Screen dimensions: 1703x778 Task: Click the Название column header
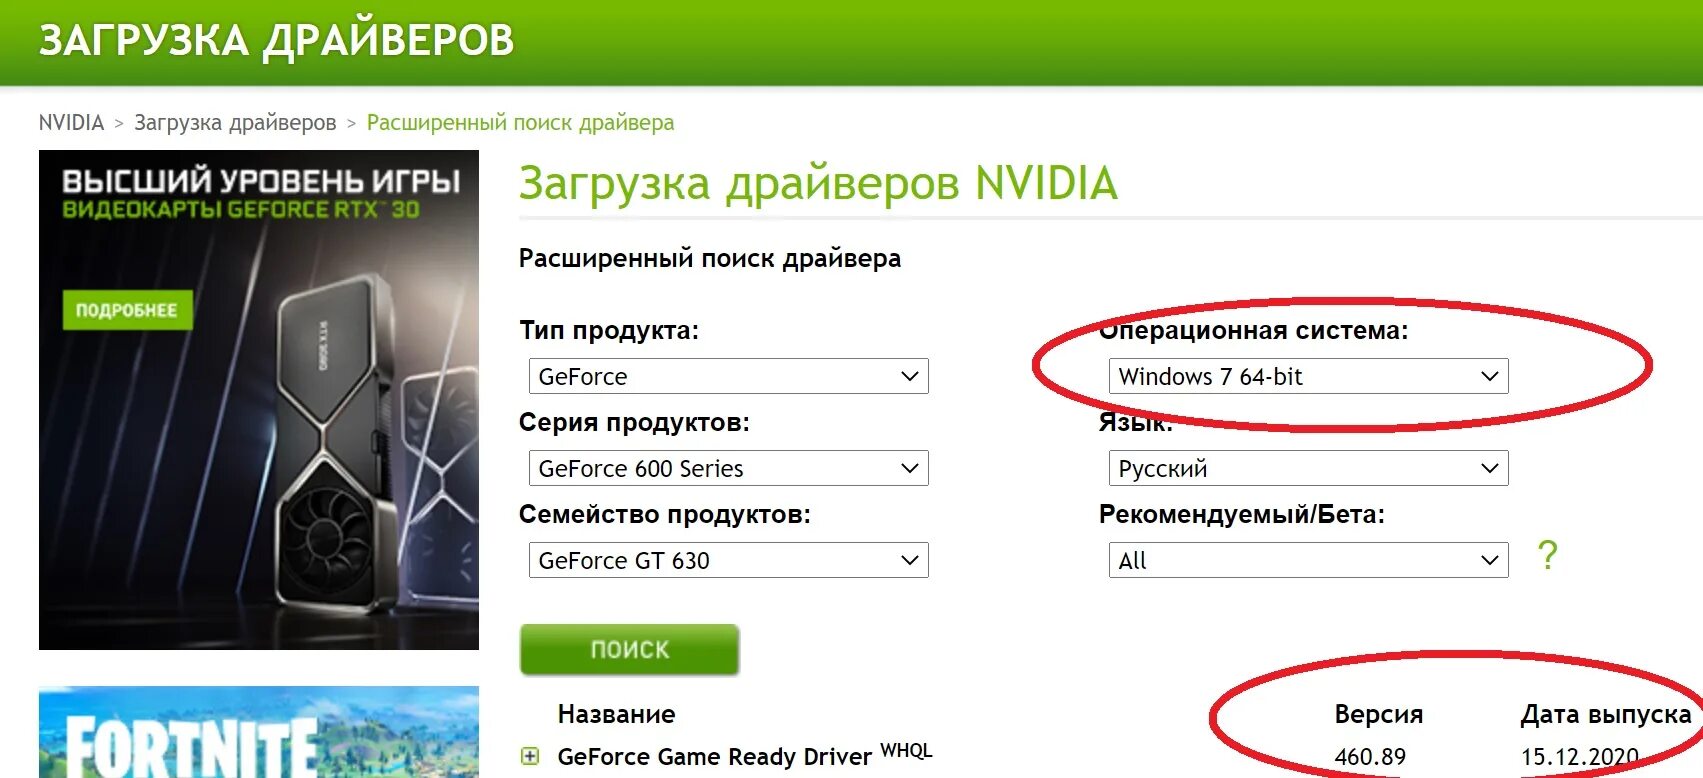click(x=616, y=714)
